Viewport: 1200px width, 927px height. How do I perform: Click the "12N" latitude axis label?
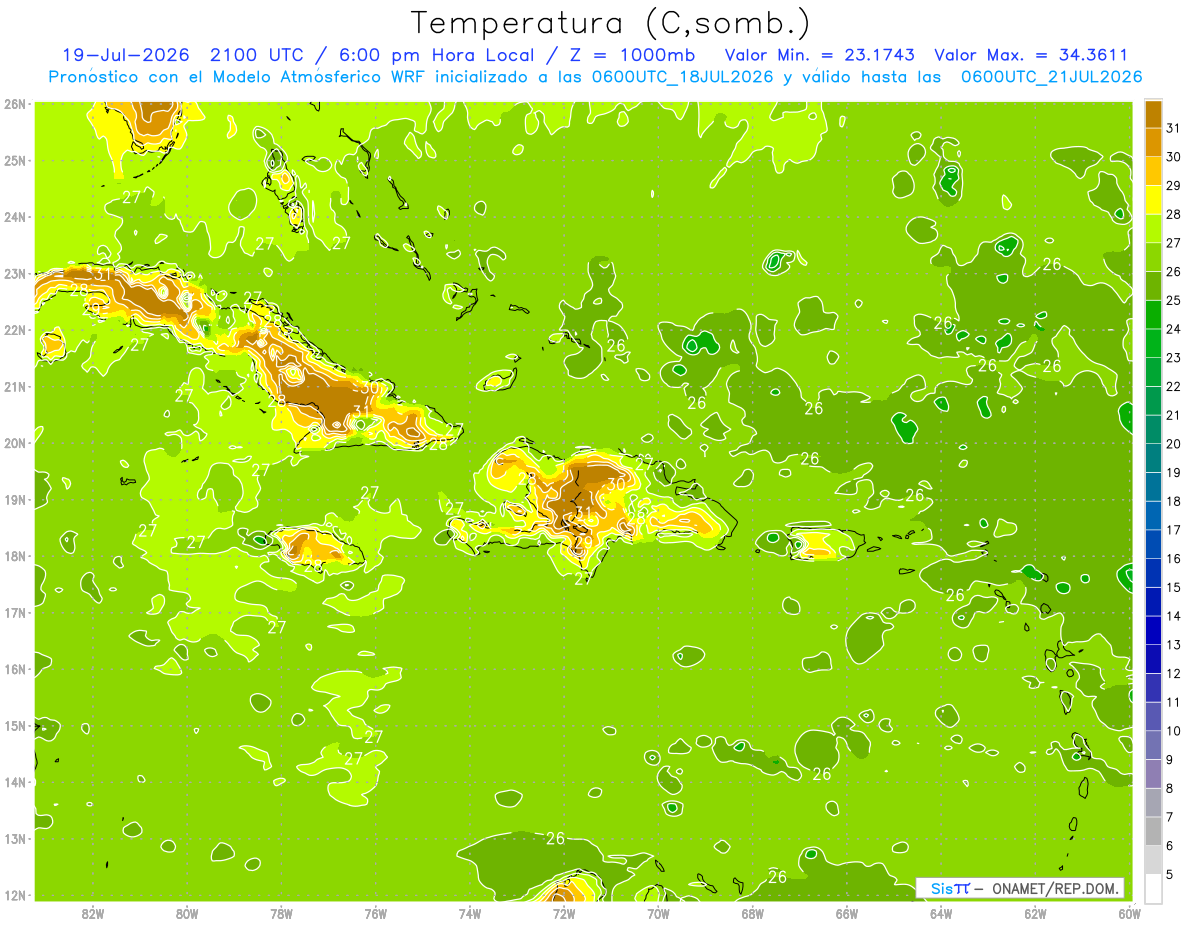pos(14,895)
